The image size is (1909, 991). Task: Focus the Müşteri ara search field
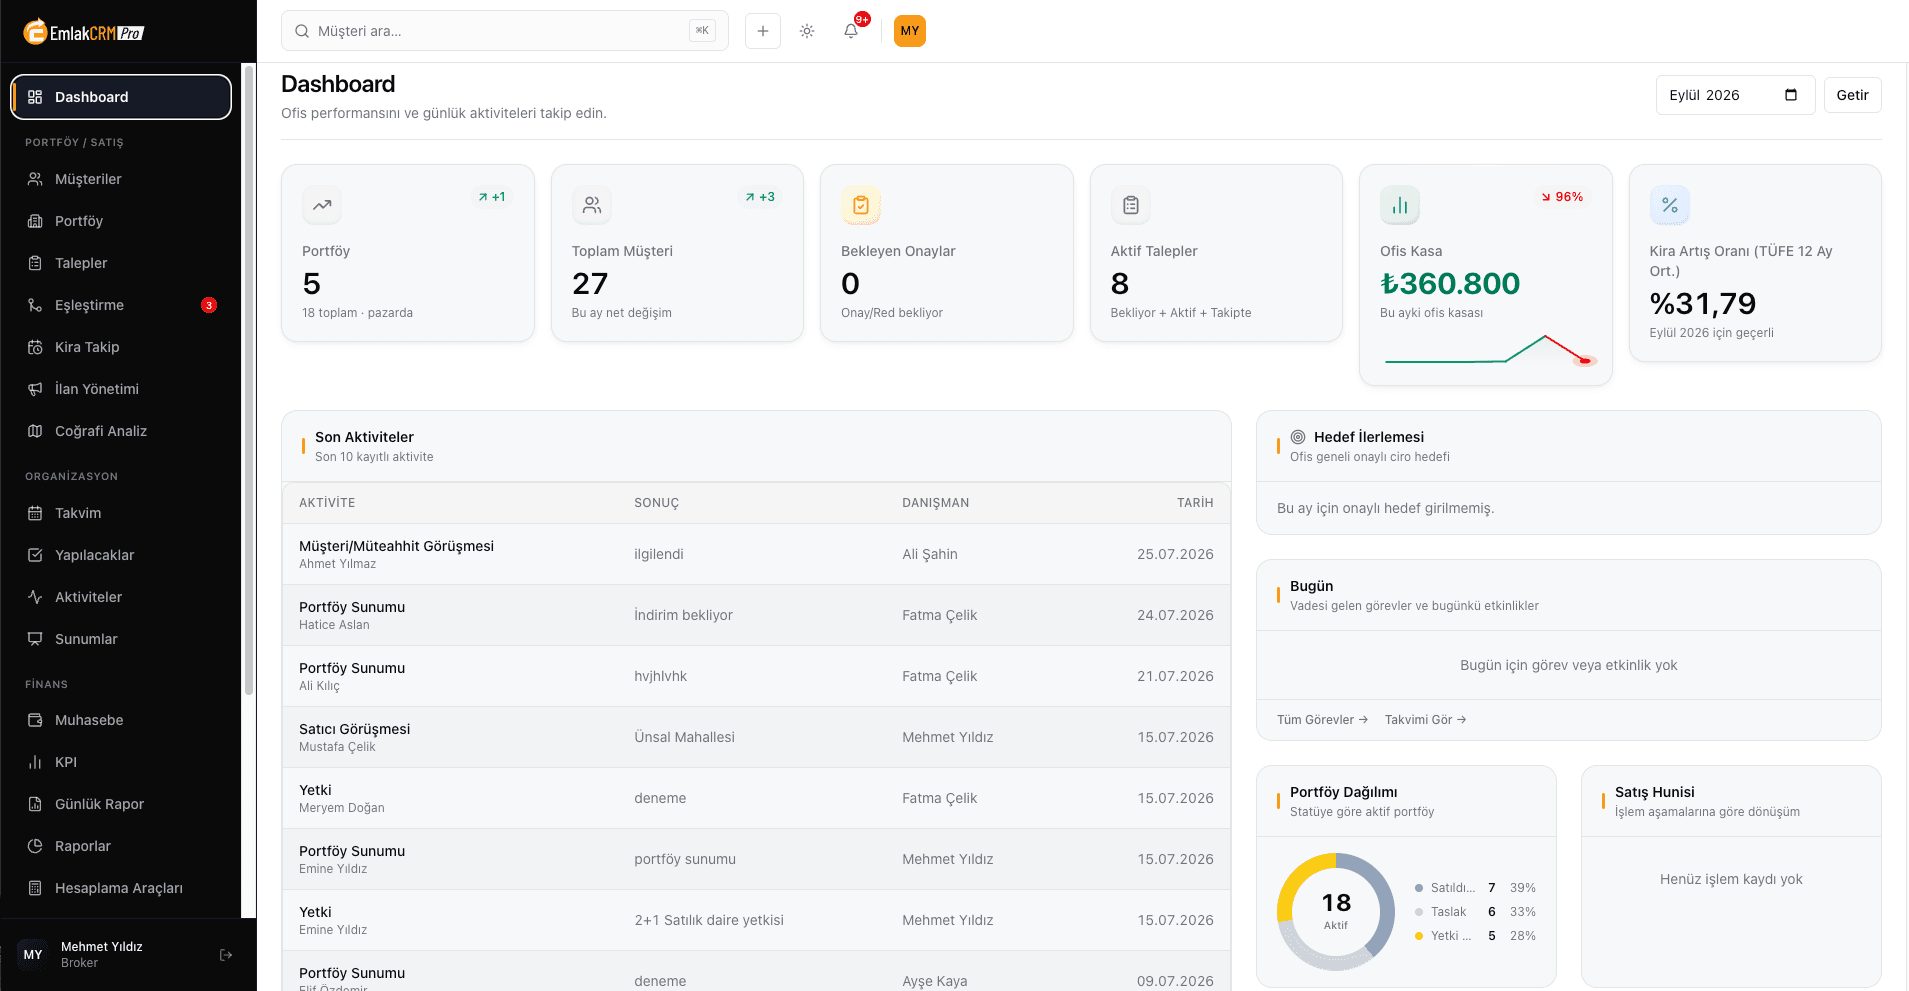pyautogui.click(x=505, y=31)
